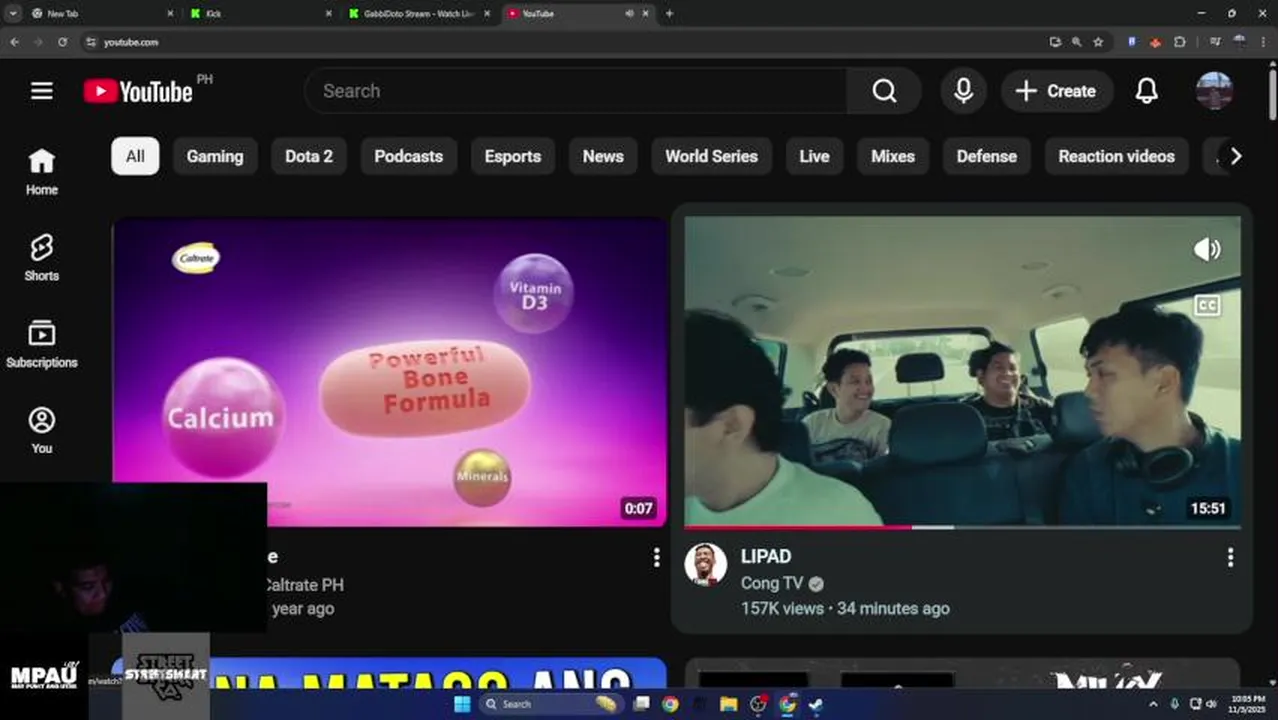1278x720 pixels.
Task: Open the notifications bell
Action: point(1146,91)
